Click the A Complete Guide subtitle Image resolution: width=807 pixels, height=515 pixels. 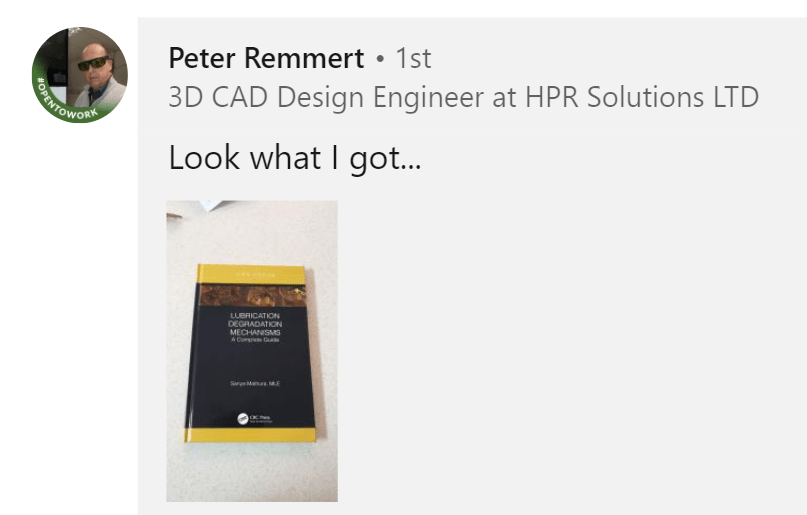coord(255,340)
